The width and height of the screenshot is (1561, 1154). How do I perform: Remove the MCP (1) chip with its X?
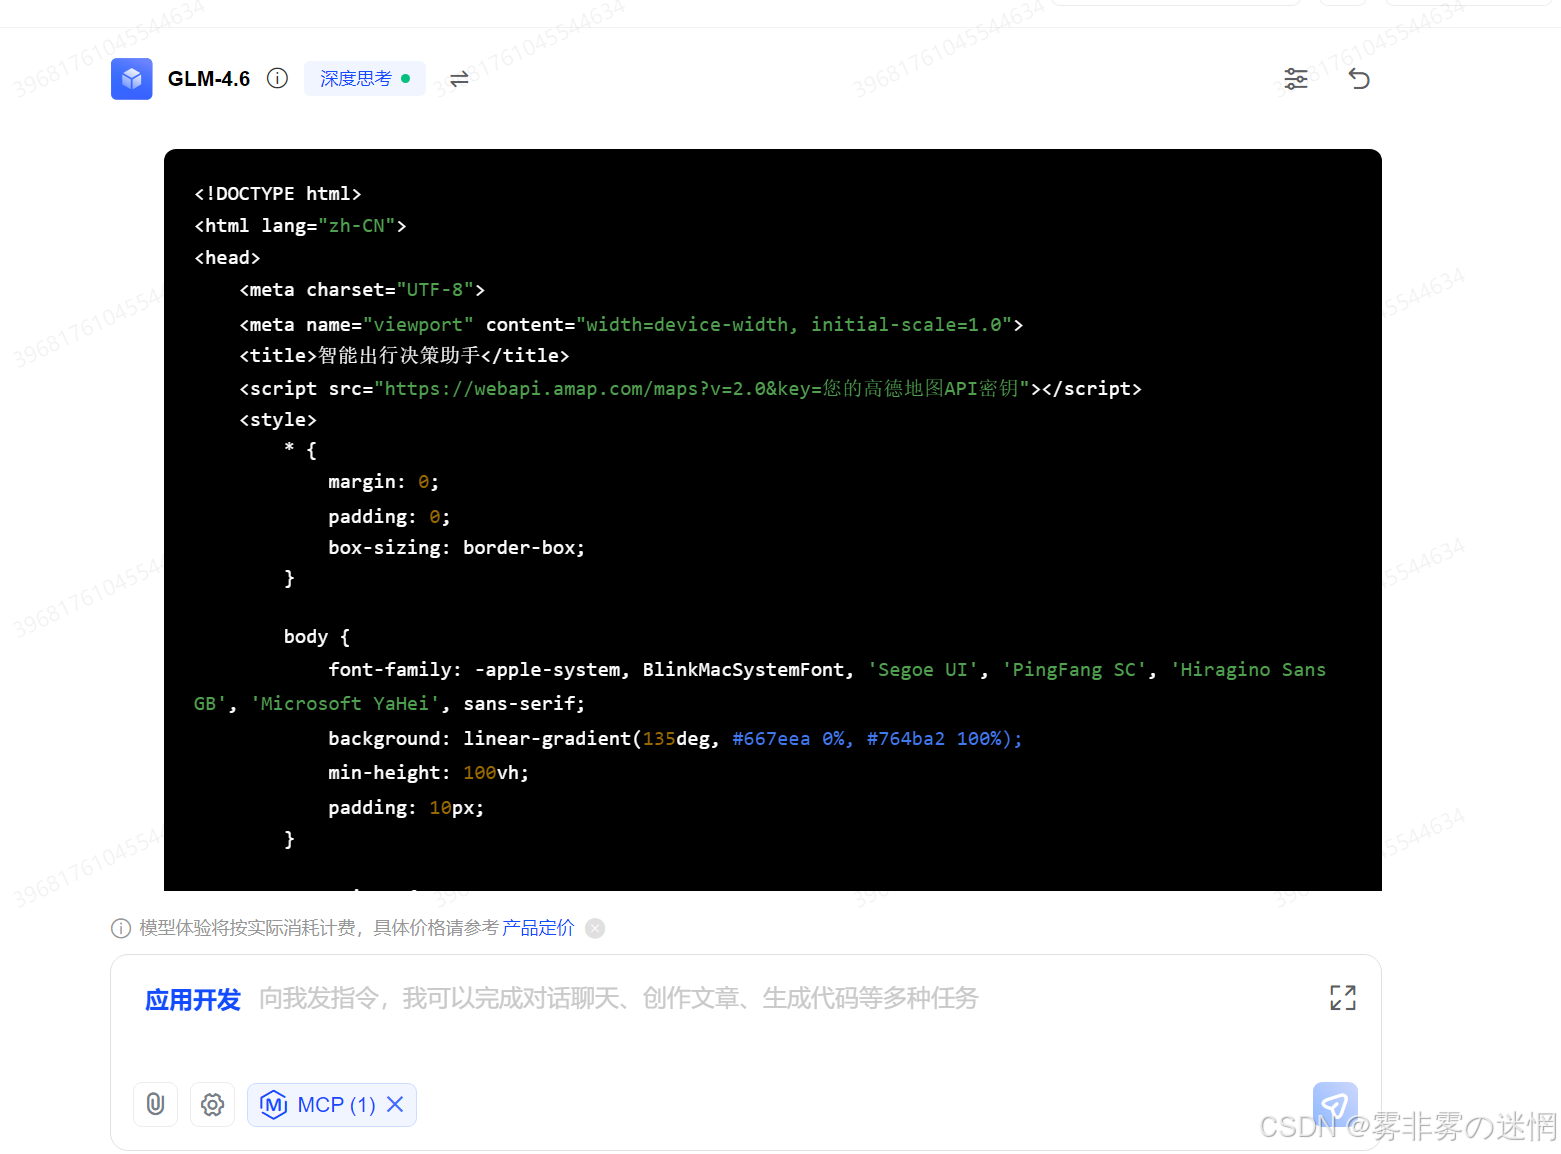tap(395, 1104)
